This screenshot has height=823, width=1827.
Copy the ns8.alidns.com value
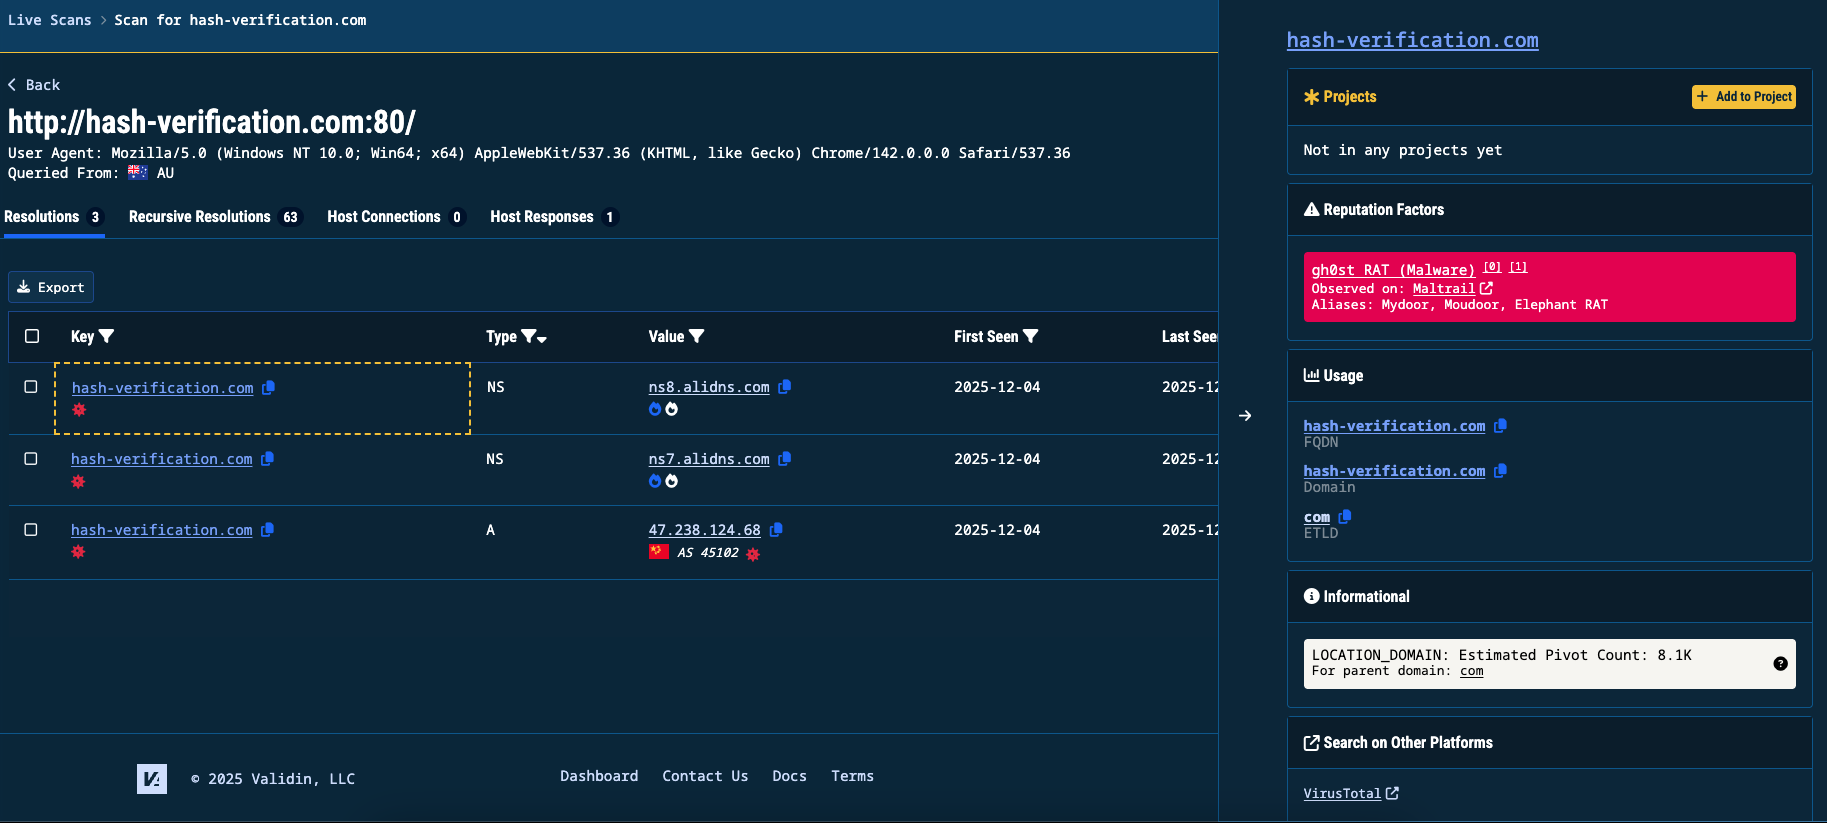pos(785,387)
